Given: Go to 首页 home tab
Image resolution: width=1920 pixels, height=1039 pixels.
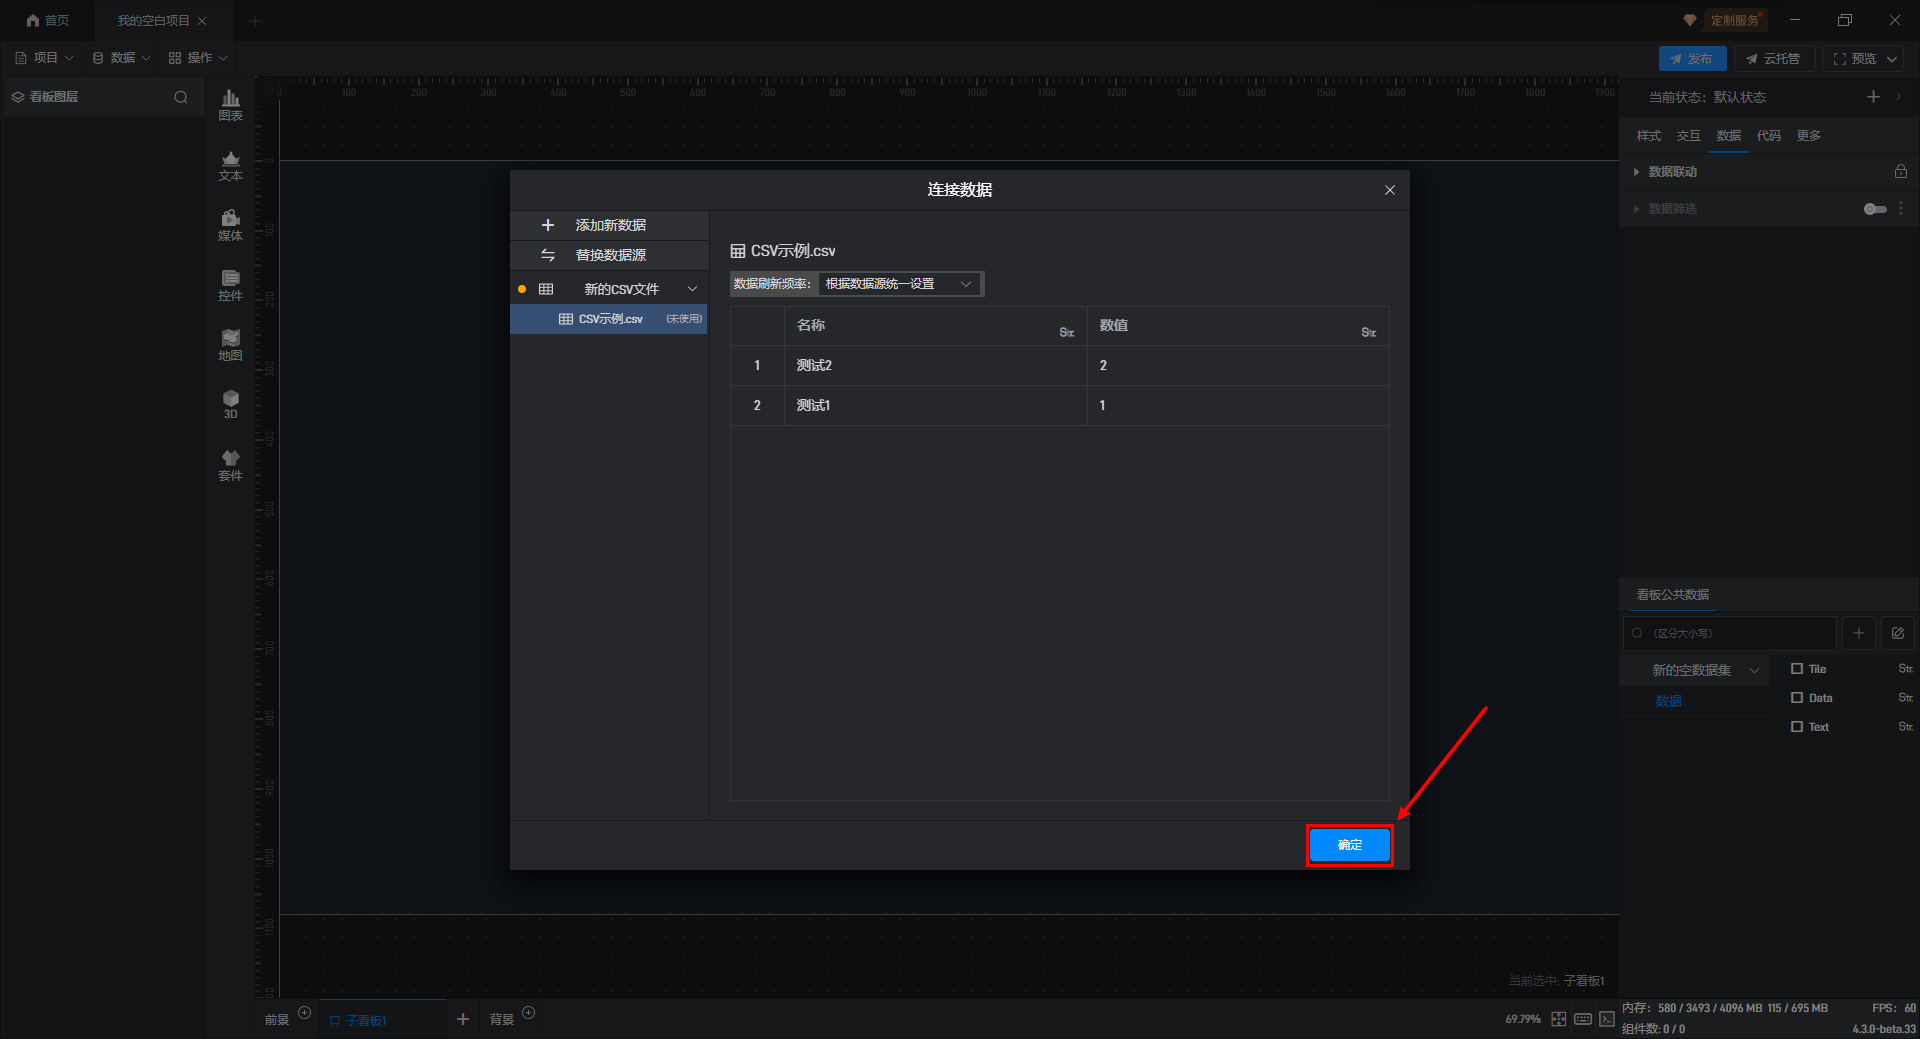Looking at the screenshot, I should tap(48, 20).
